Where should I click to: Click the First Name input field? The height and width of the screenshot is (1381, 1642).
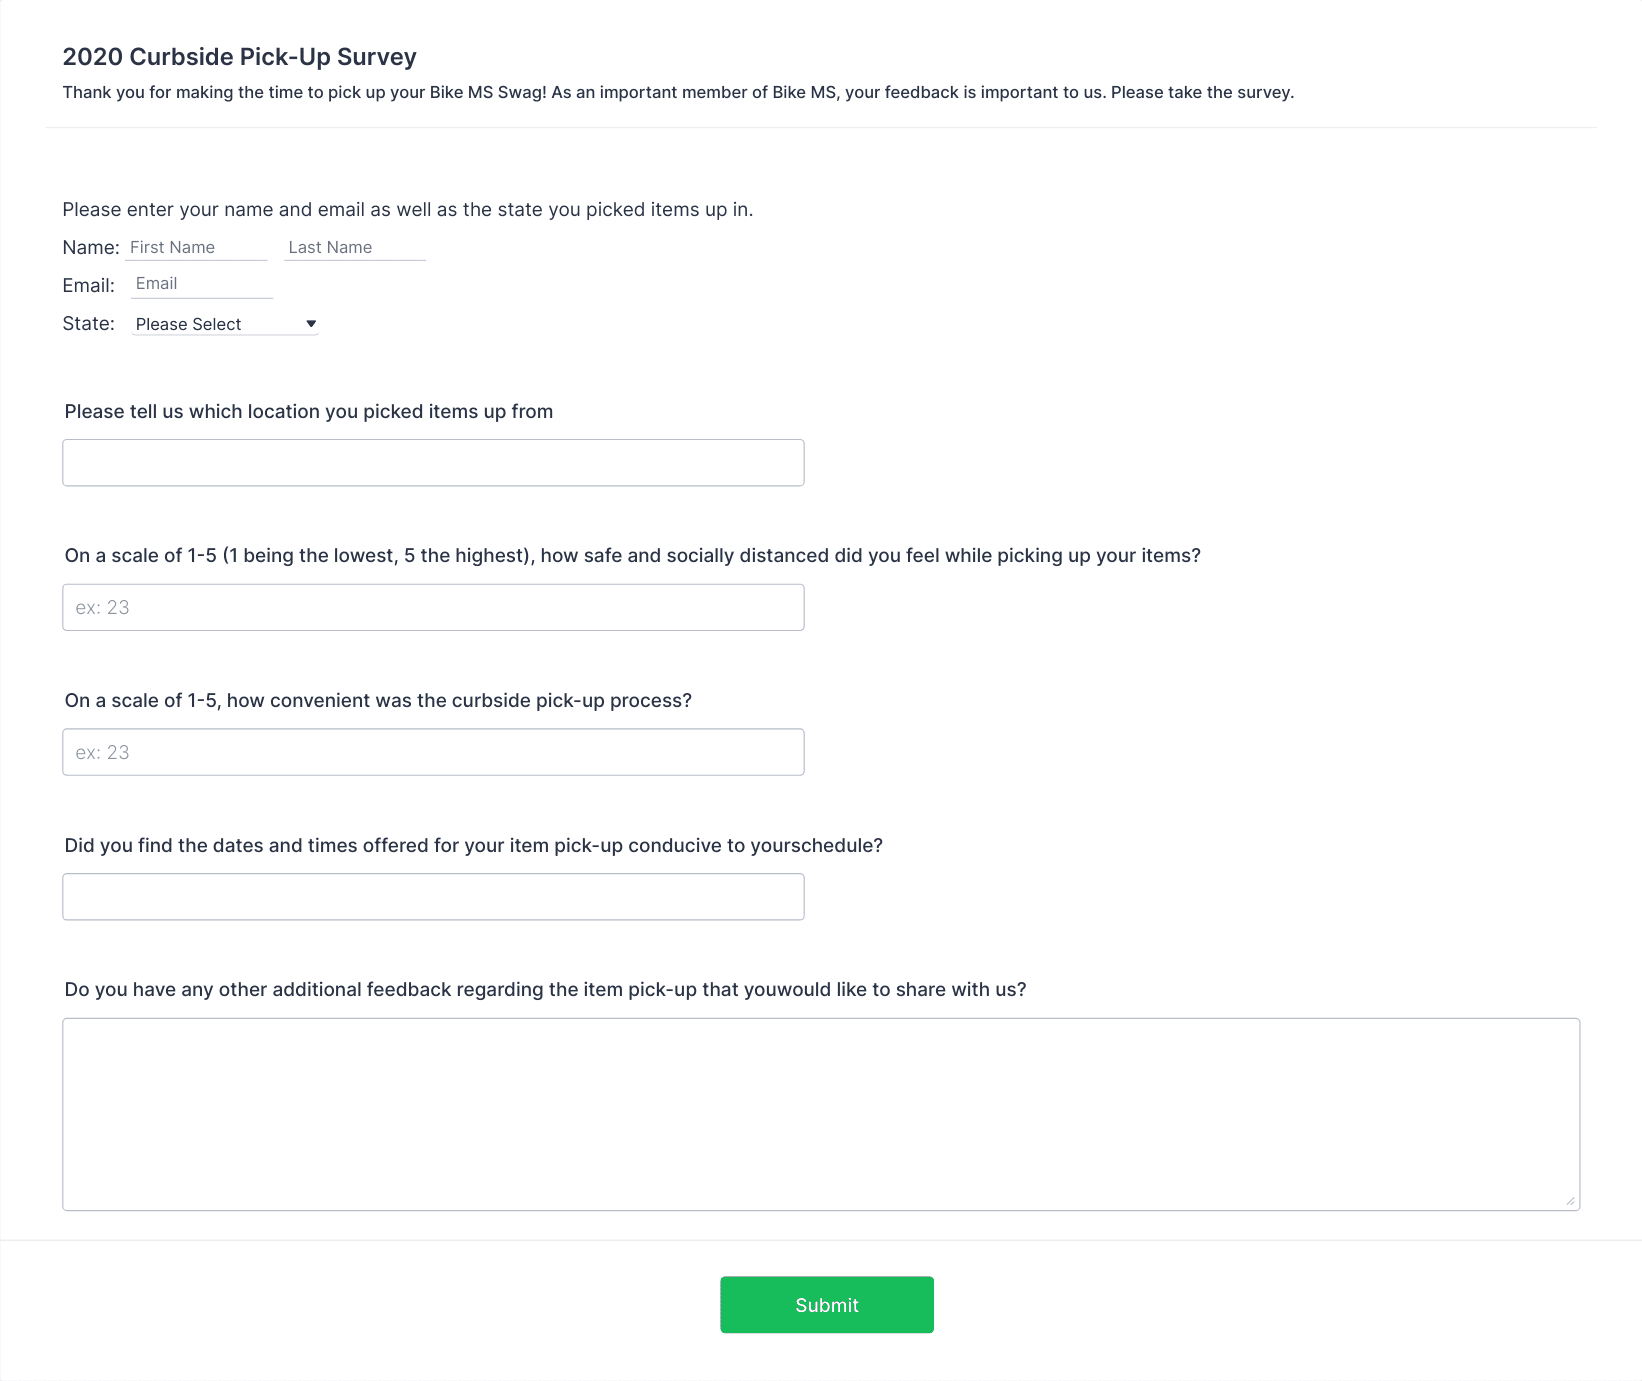click(x=197, y=247)
